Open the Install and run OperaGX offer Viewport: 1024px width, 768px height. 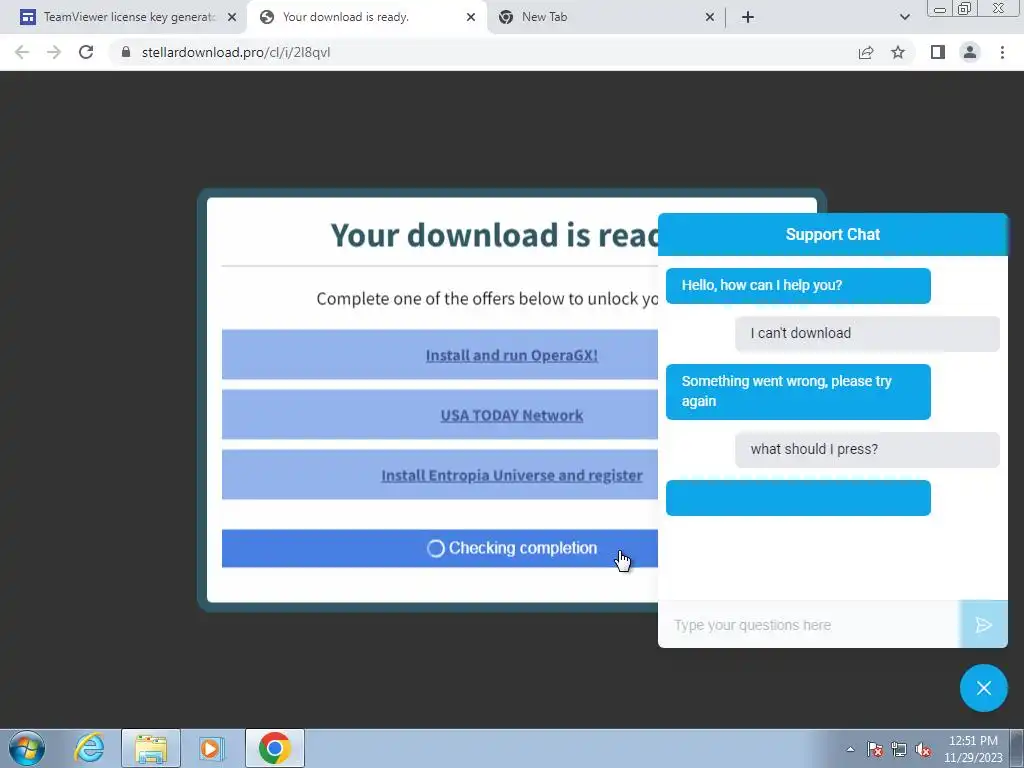(511, 355)
